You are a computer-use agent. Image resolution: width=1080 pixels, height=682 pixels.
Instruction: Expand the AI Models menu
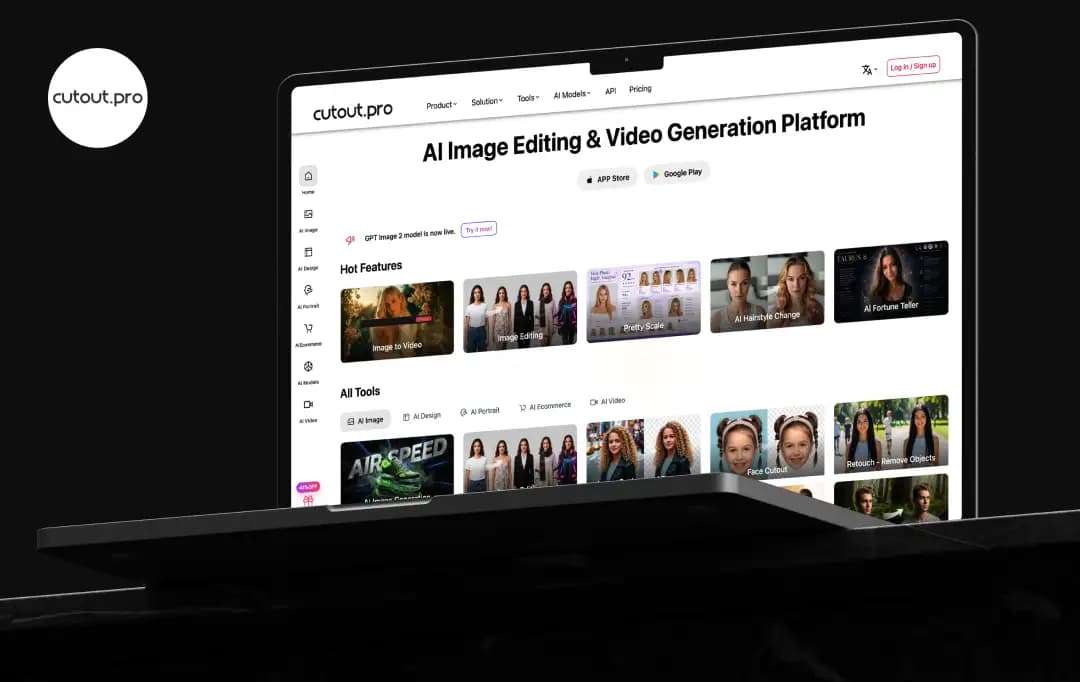coord(572,94)
